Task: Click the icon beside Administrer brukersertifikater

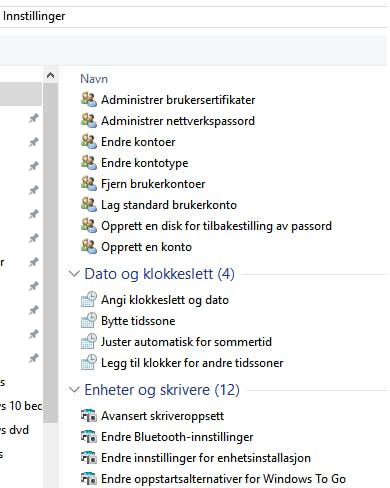Action: (89, 100)
